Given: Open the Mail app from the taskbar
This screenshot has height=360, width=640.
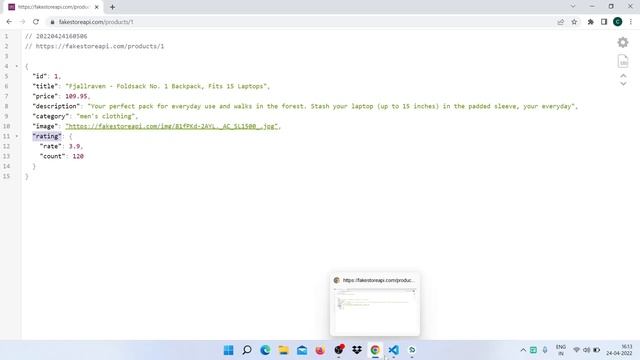Looking at the screenshot, I should [302, 350].
